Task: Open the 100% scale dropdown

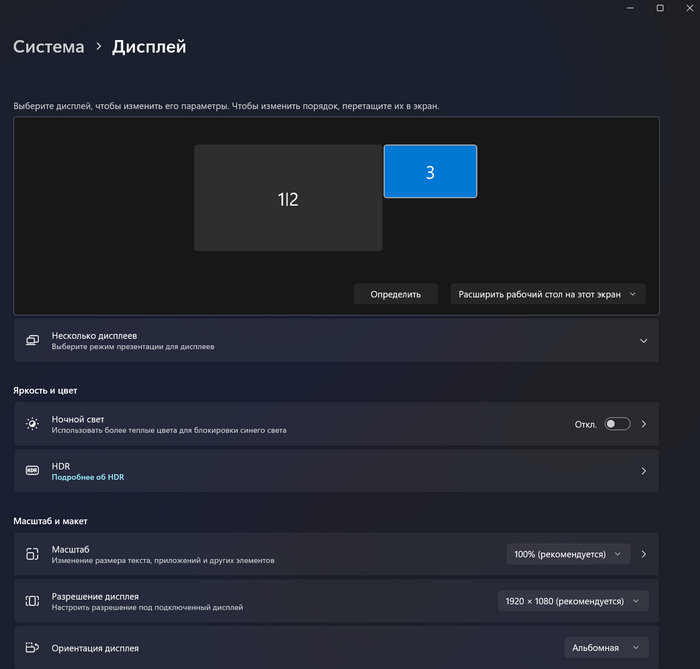Action: (x=568, y=554)
